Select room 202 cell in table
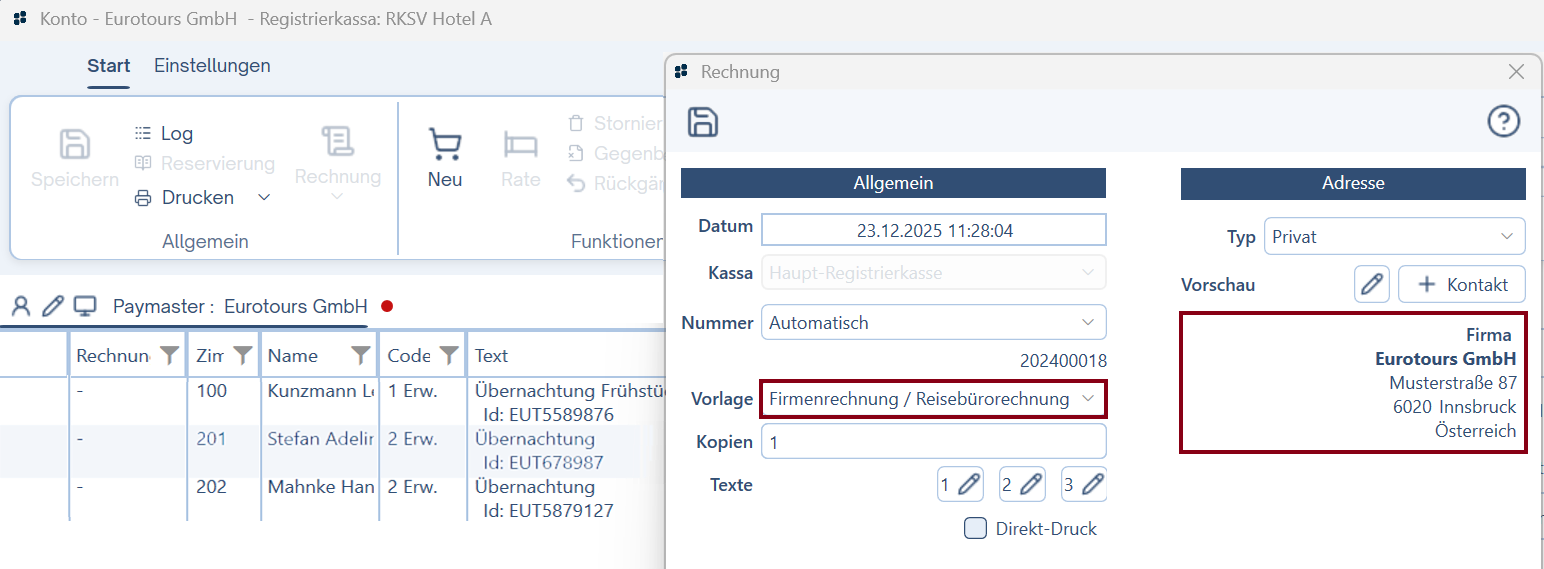The width and height of the screenshot is (1544, 569). point(224,497)
